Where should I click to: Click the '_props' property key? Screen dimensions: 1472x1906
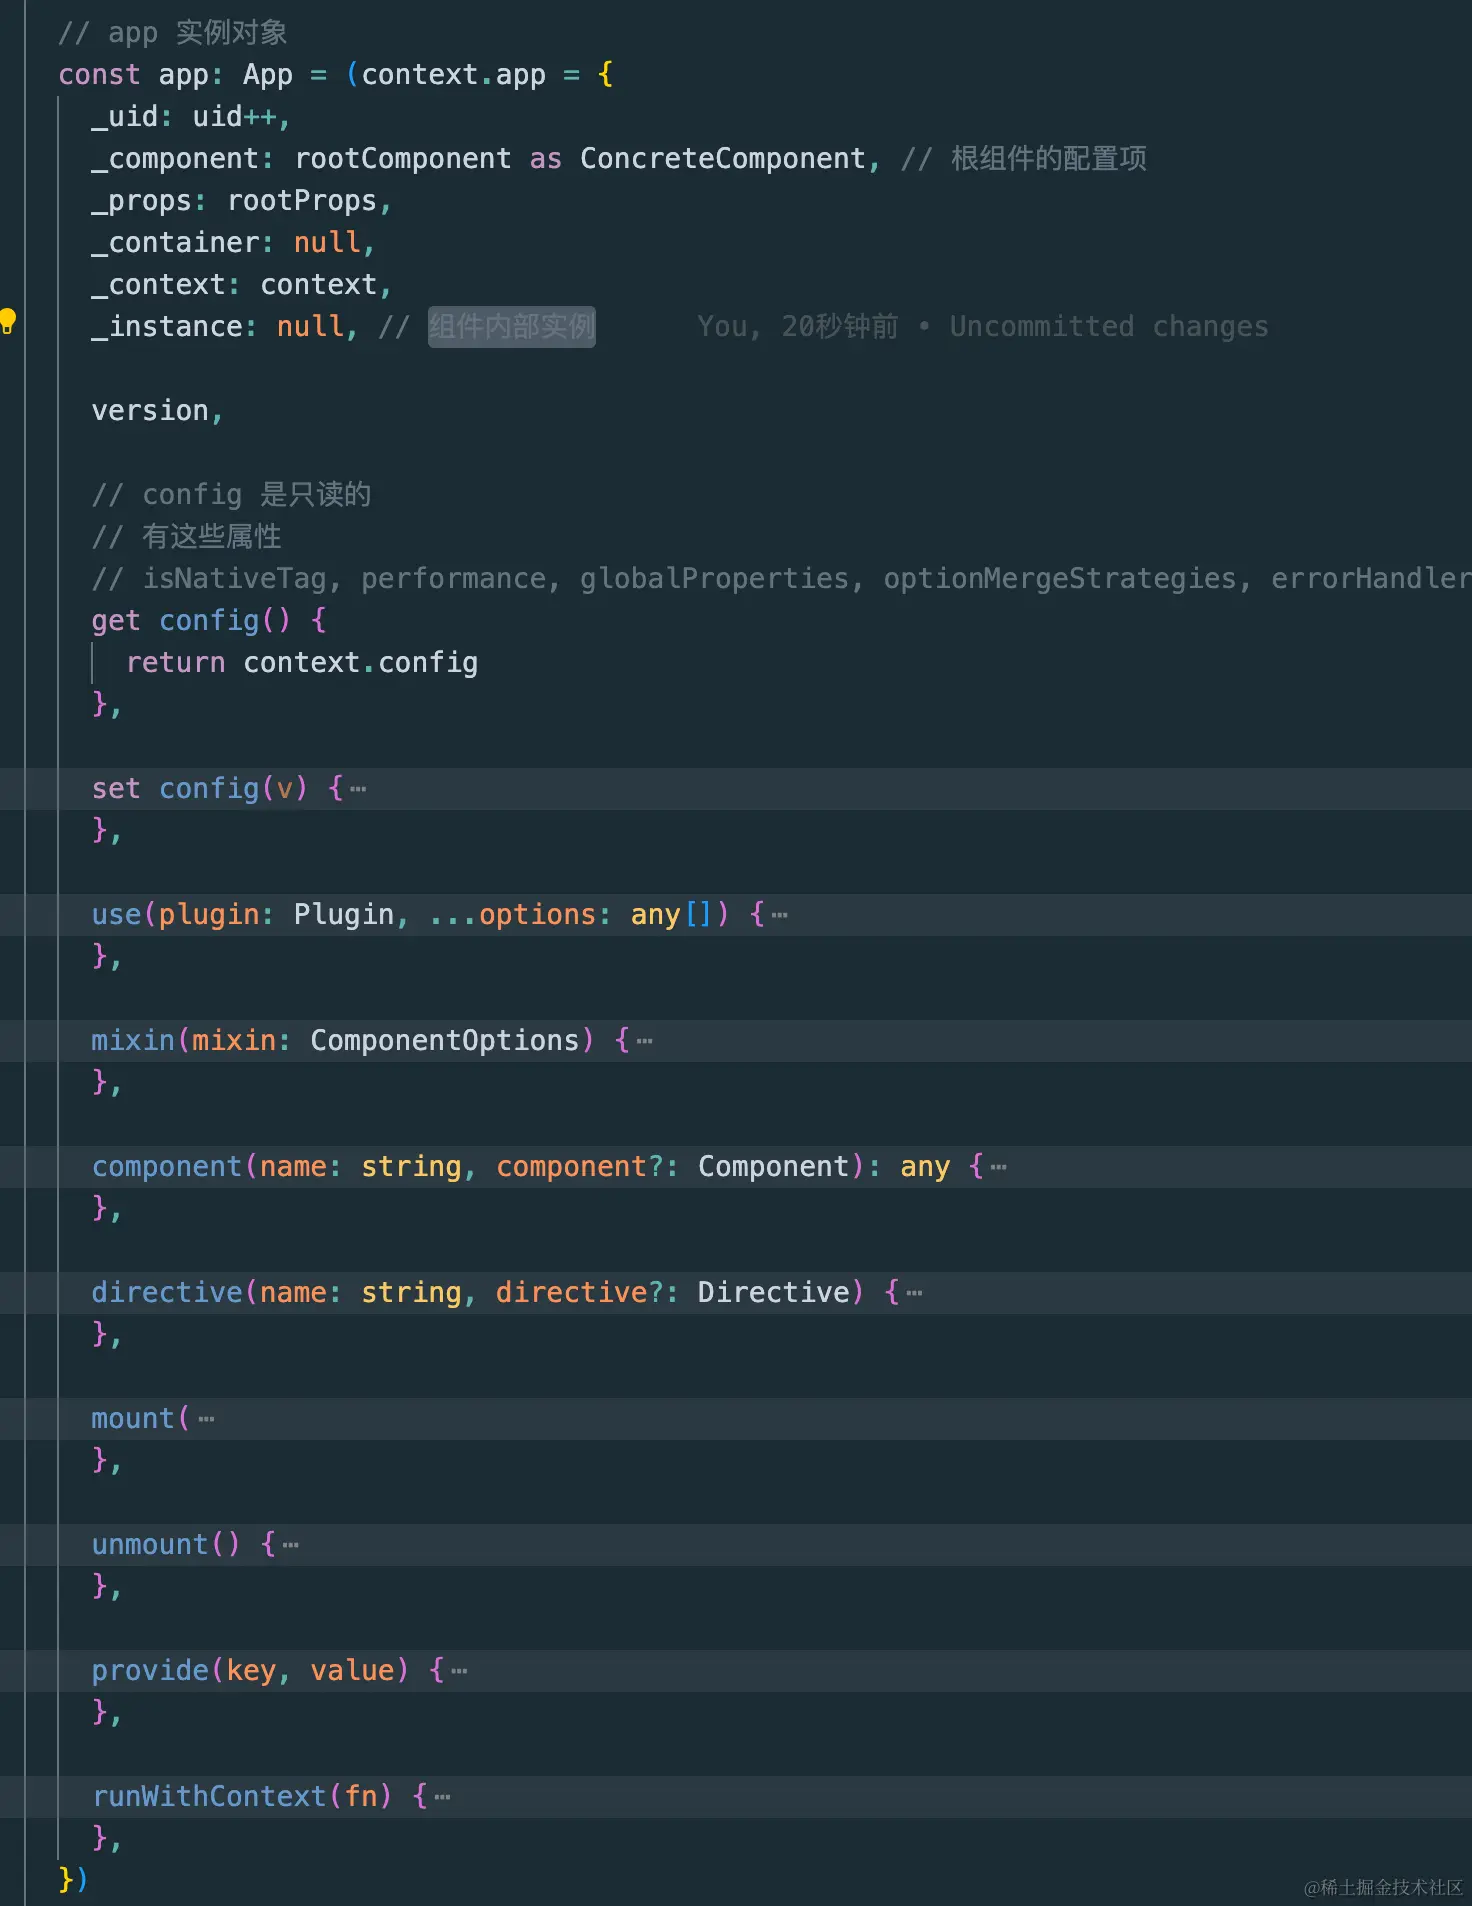click(x=142, y=201)
